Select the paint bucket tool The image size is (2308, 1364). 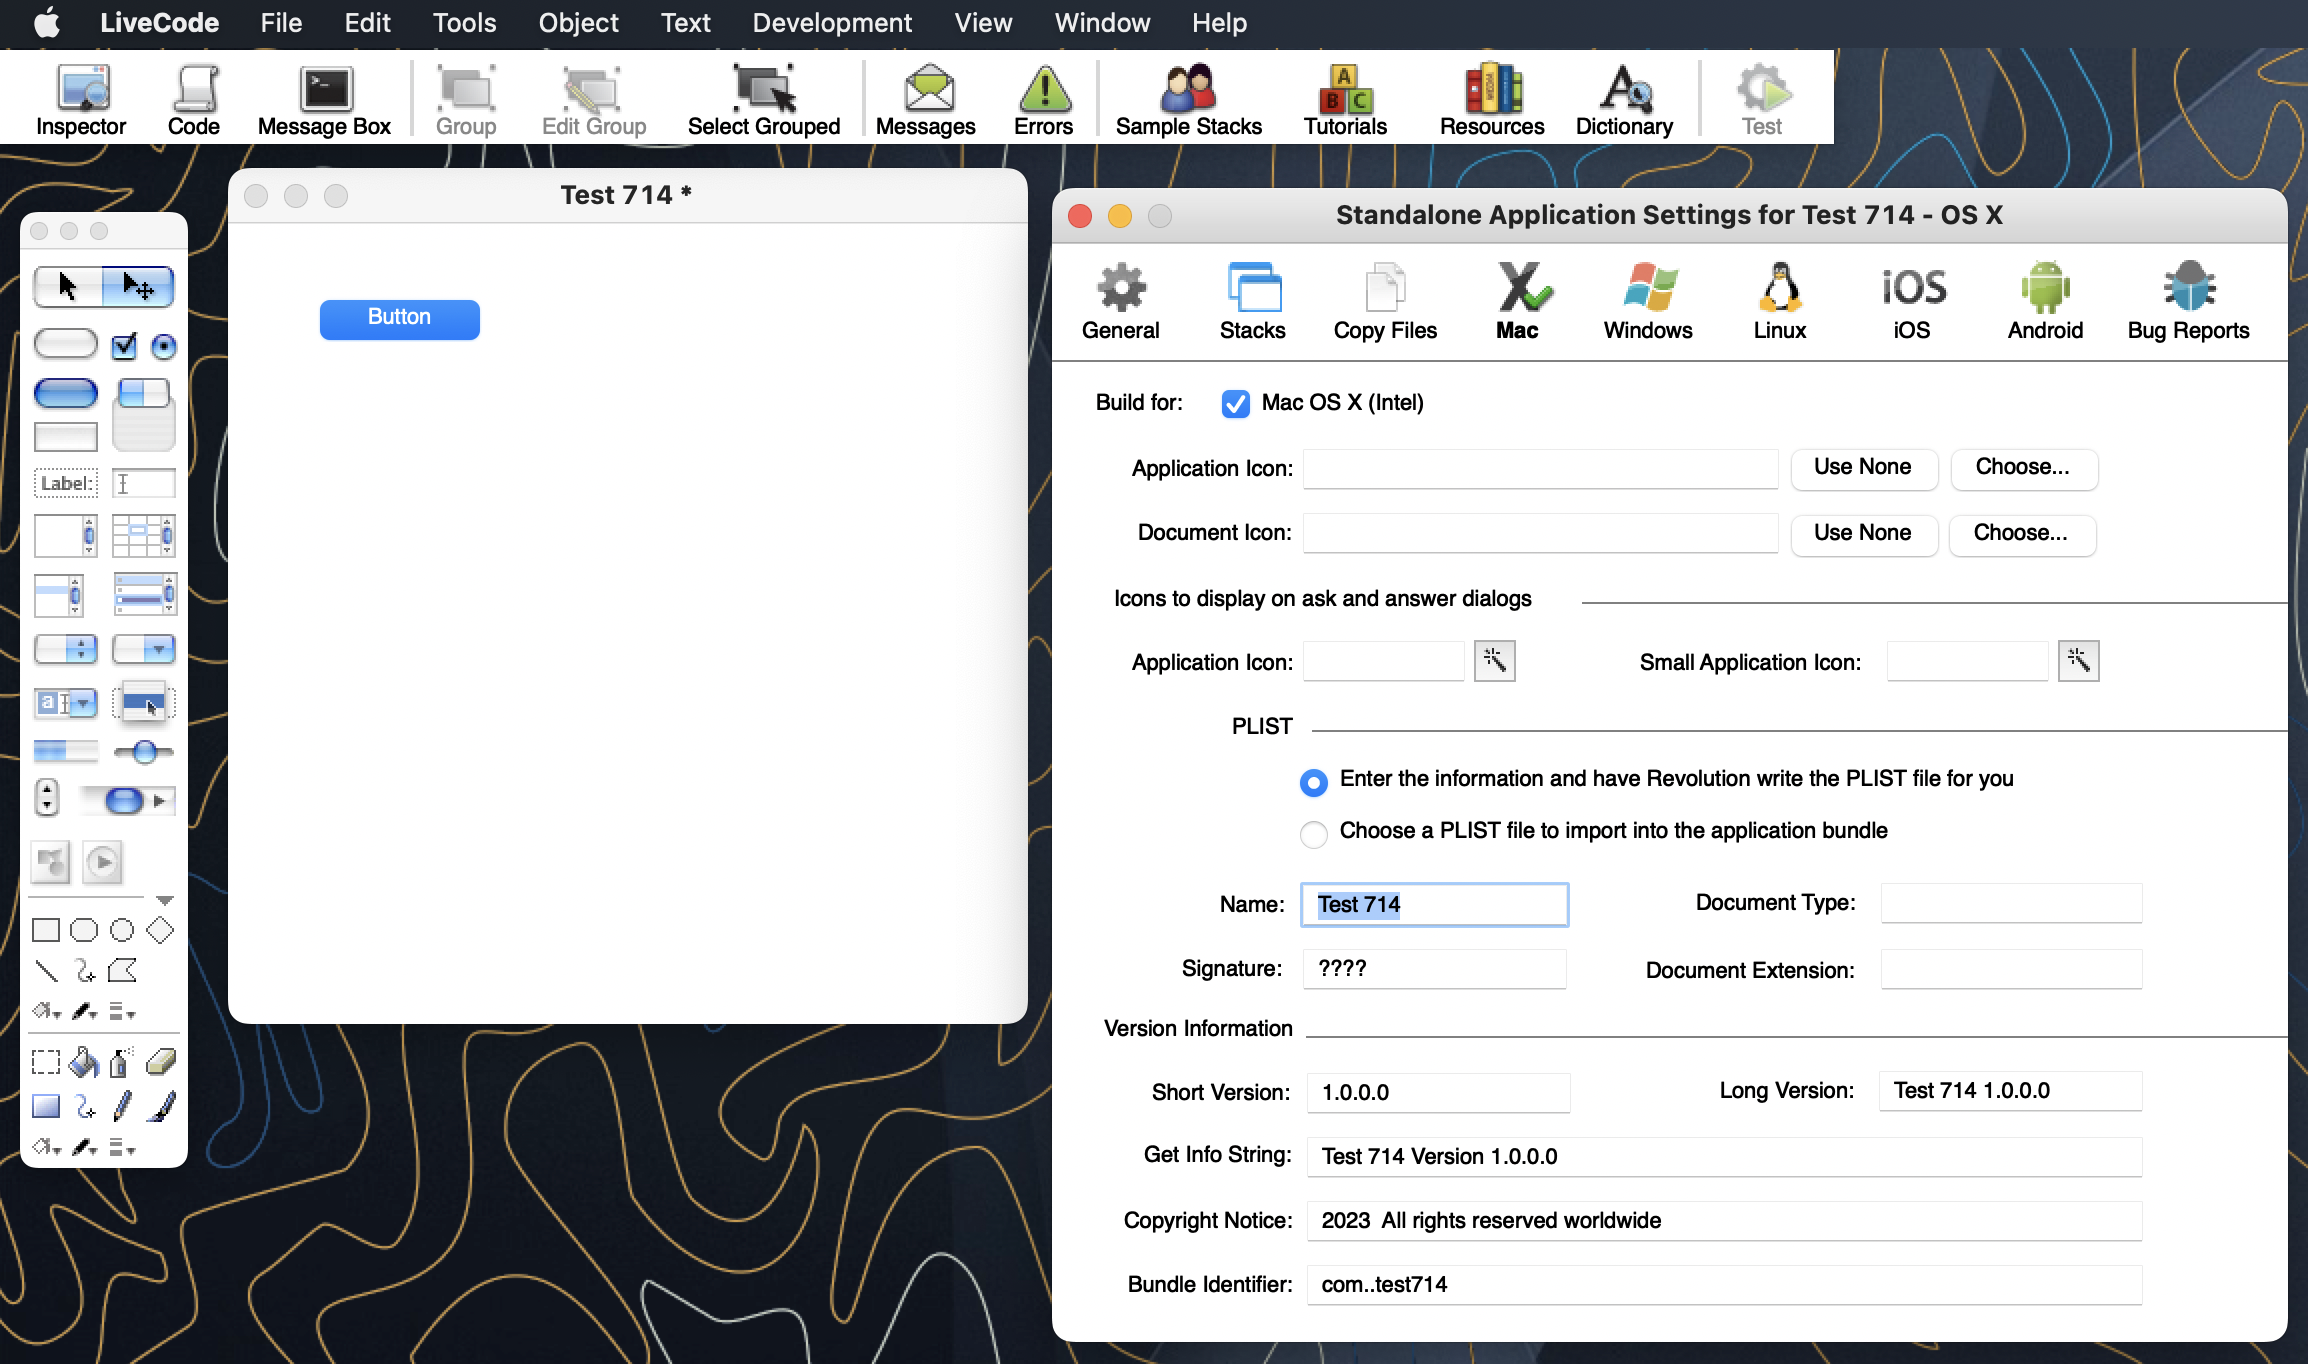pos(84,1062)
